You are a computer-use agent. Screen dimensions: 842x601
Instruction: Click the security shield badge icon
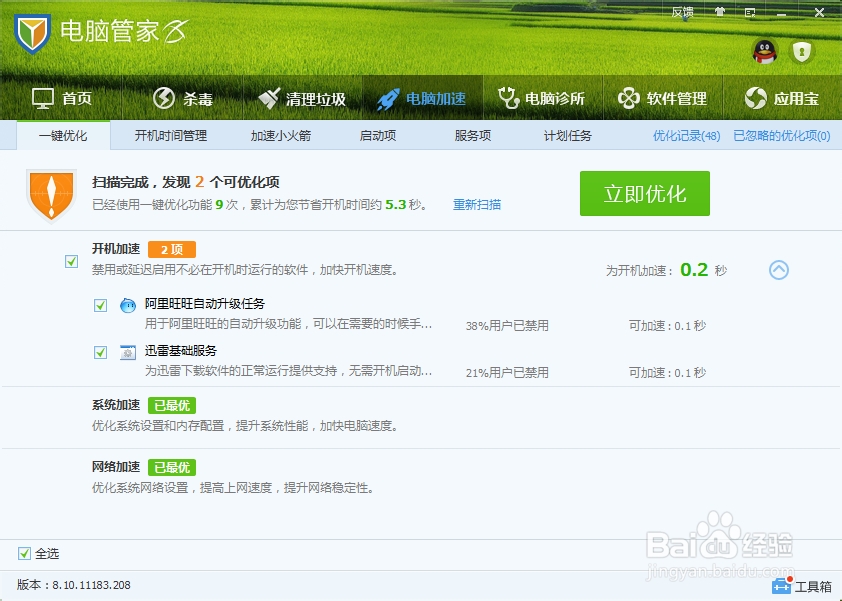802,52
